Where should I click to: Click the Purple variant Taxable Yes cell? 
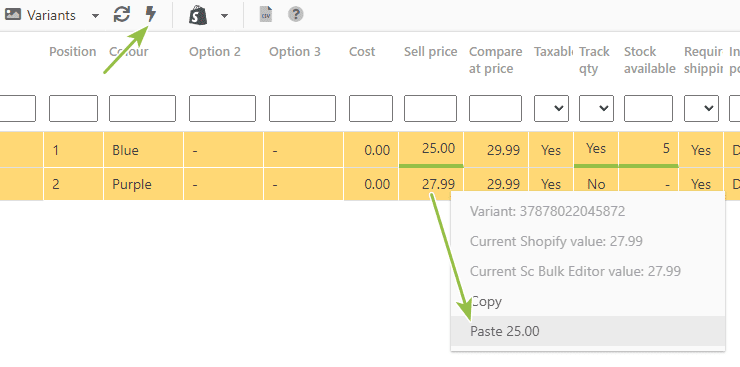pos(551,184)
